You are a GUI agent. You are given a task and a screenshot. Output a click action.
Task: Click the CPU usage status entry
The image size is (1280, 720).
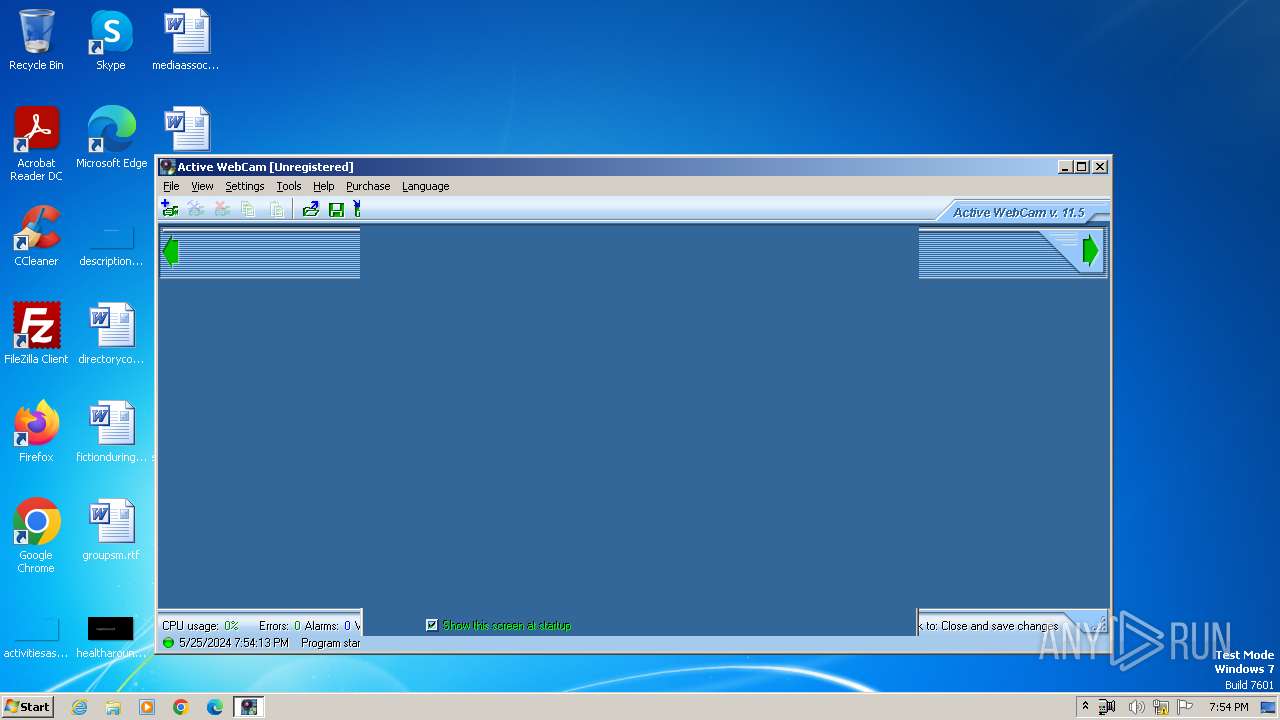[200, 626]
